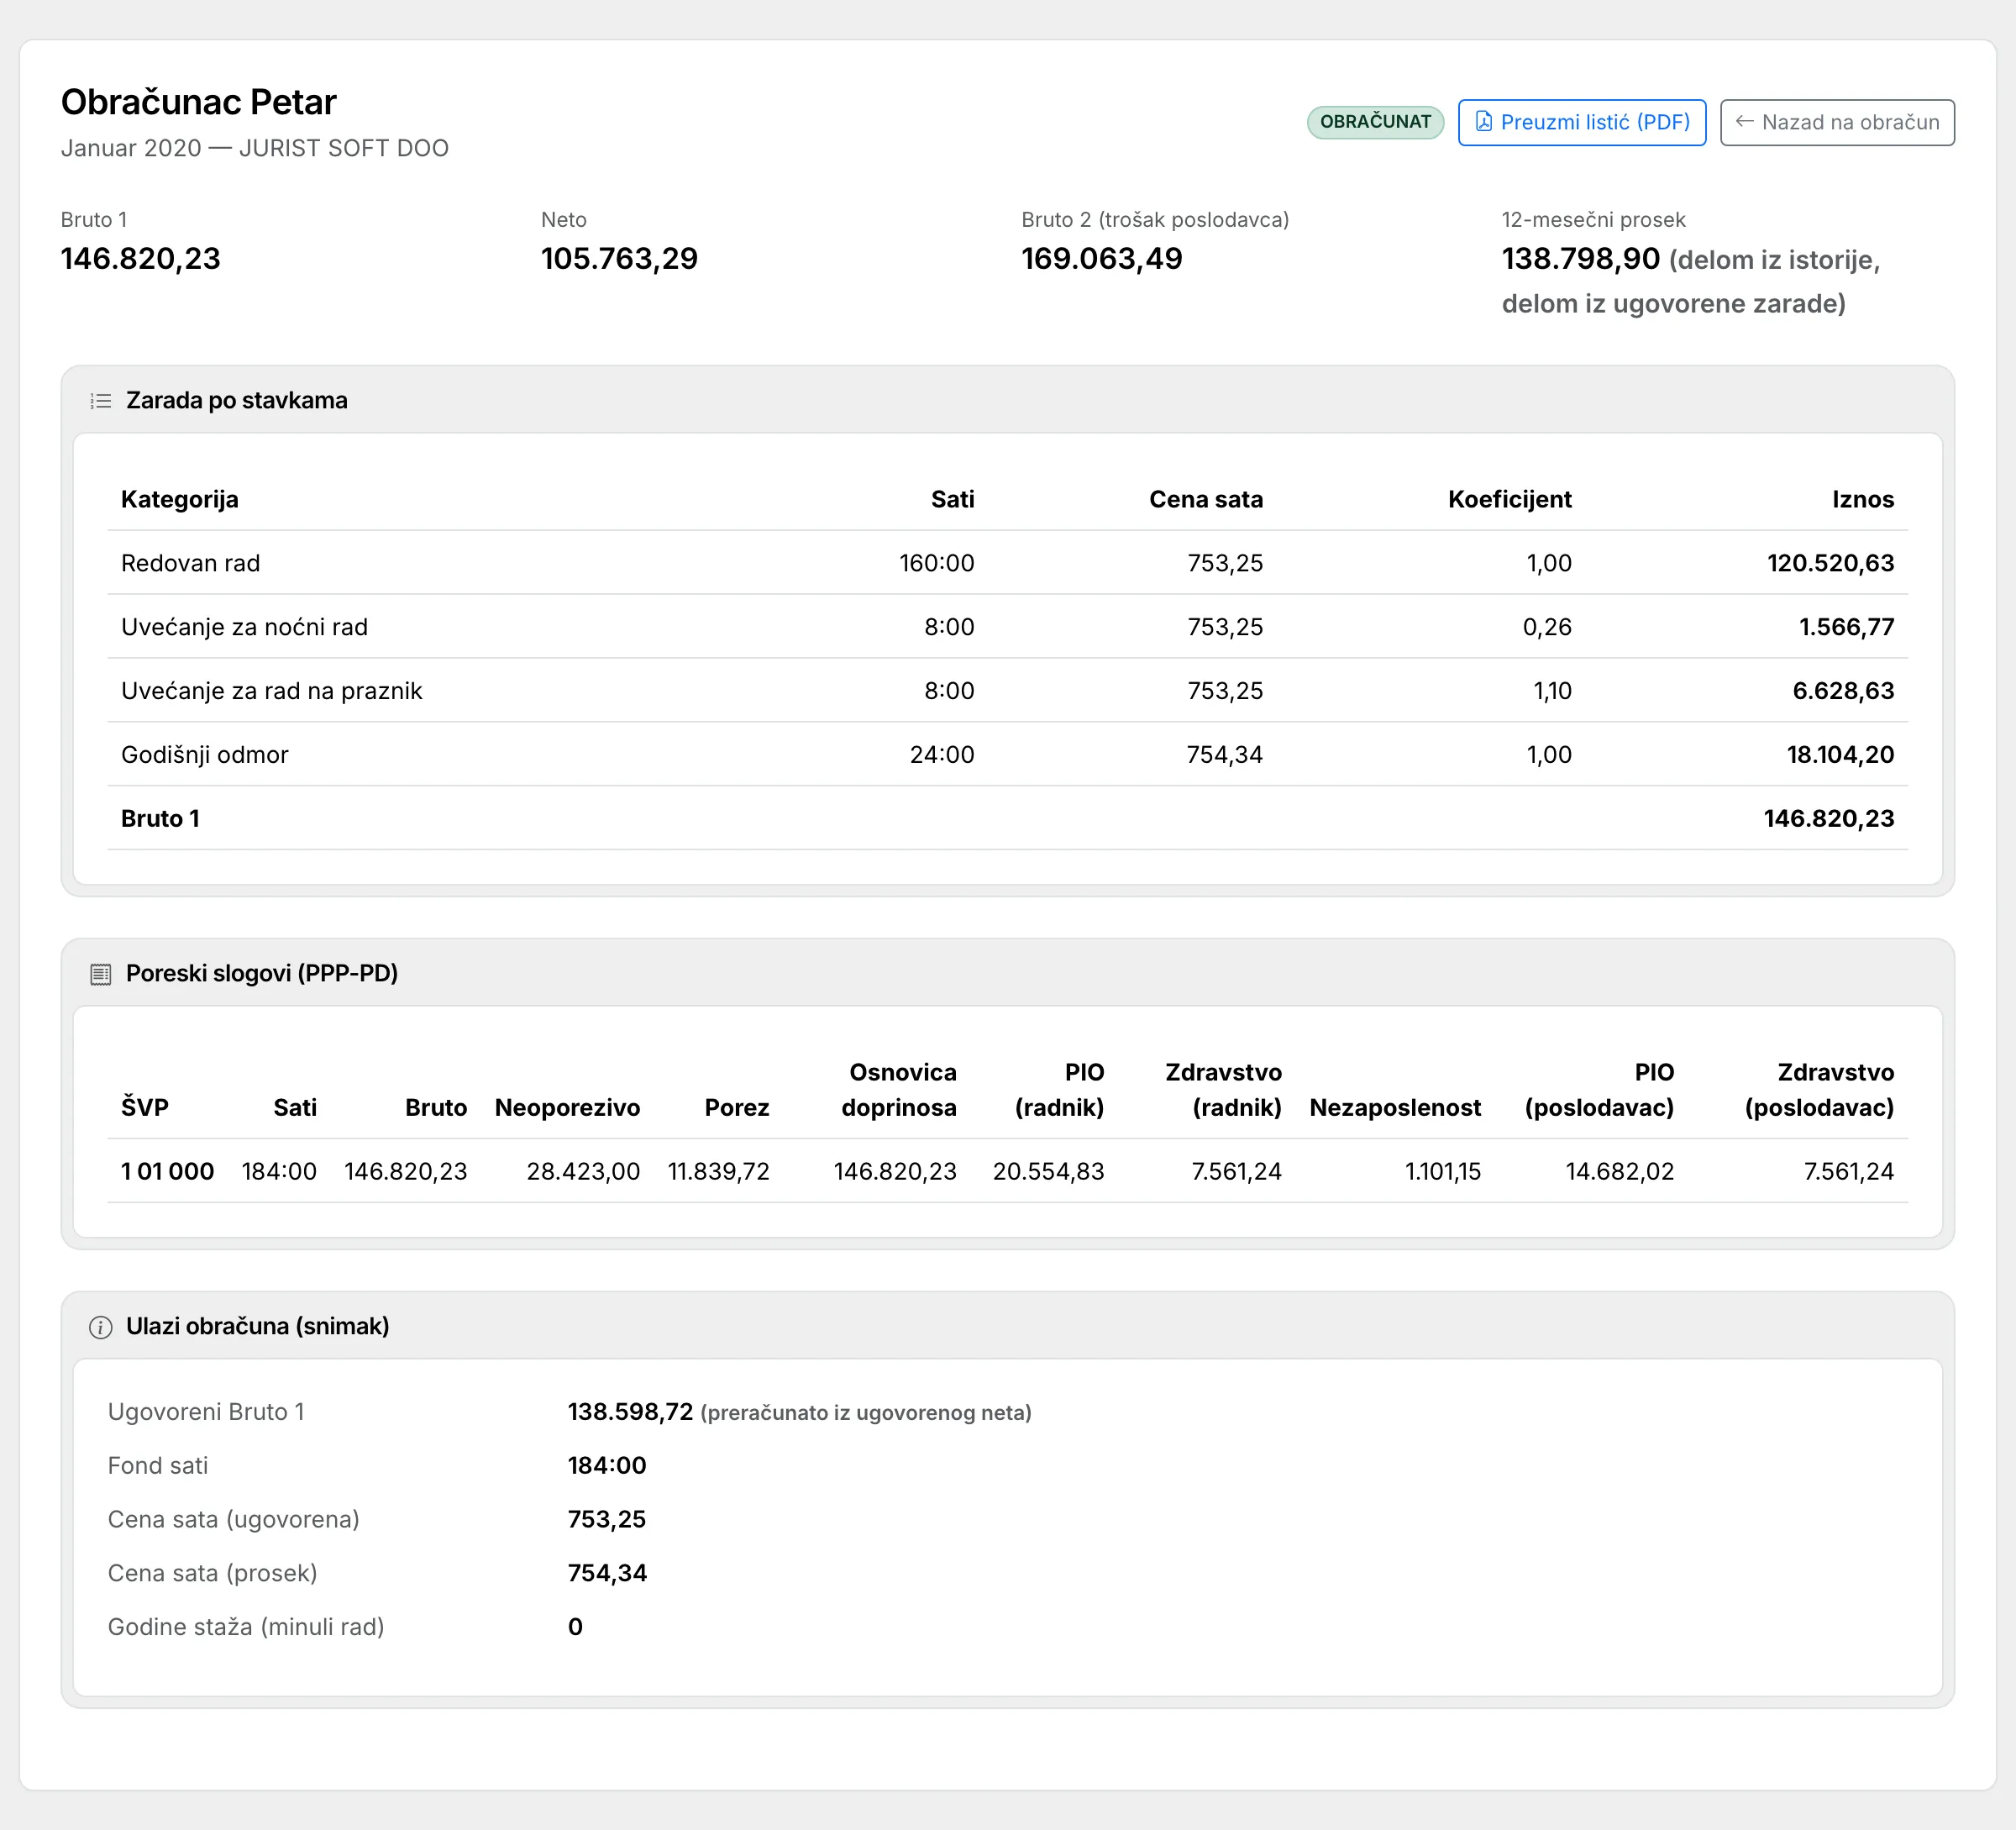Click Cena sata (prosek) value 754,34
2016x1830 pixels.
coord(608,1574)
